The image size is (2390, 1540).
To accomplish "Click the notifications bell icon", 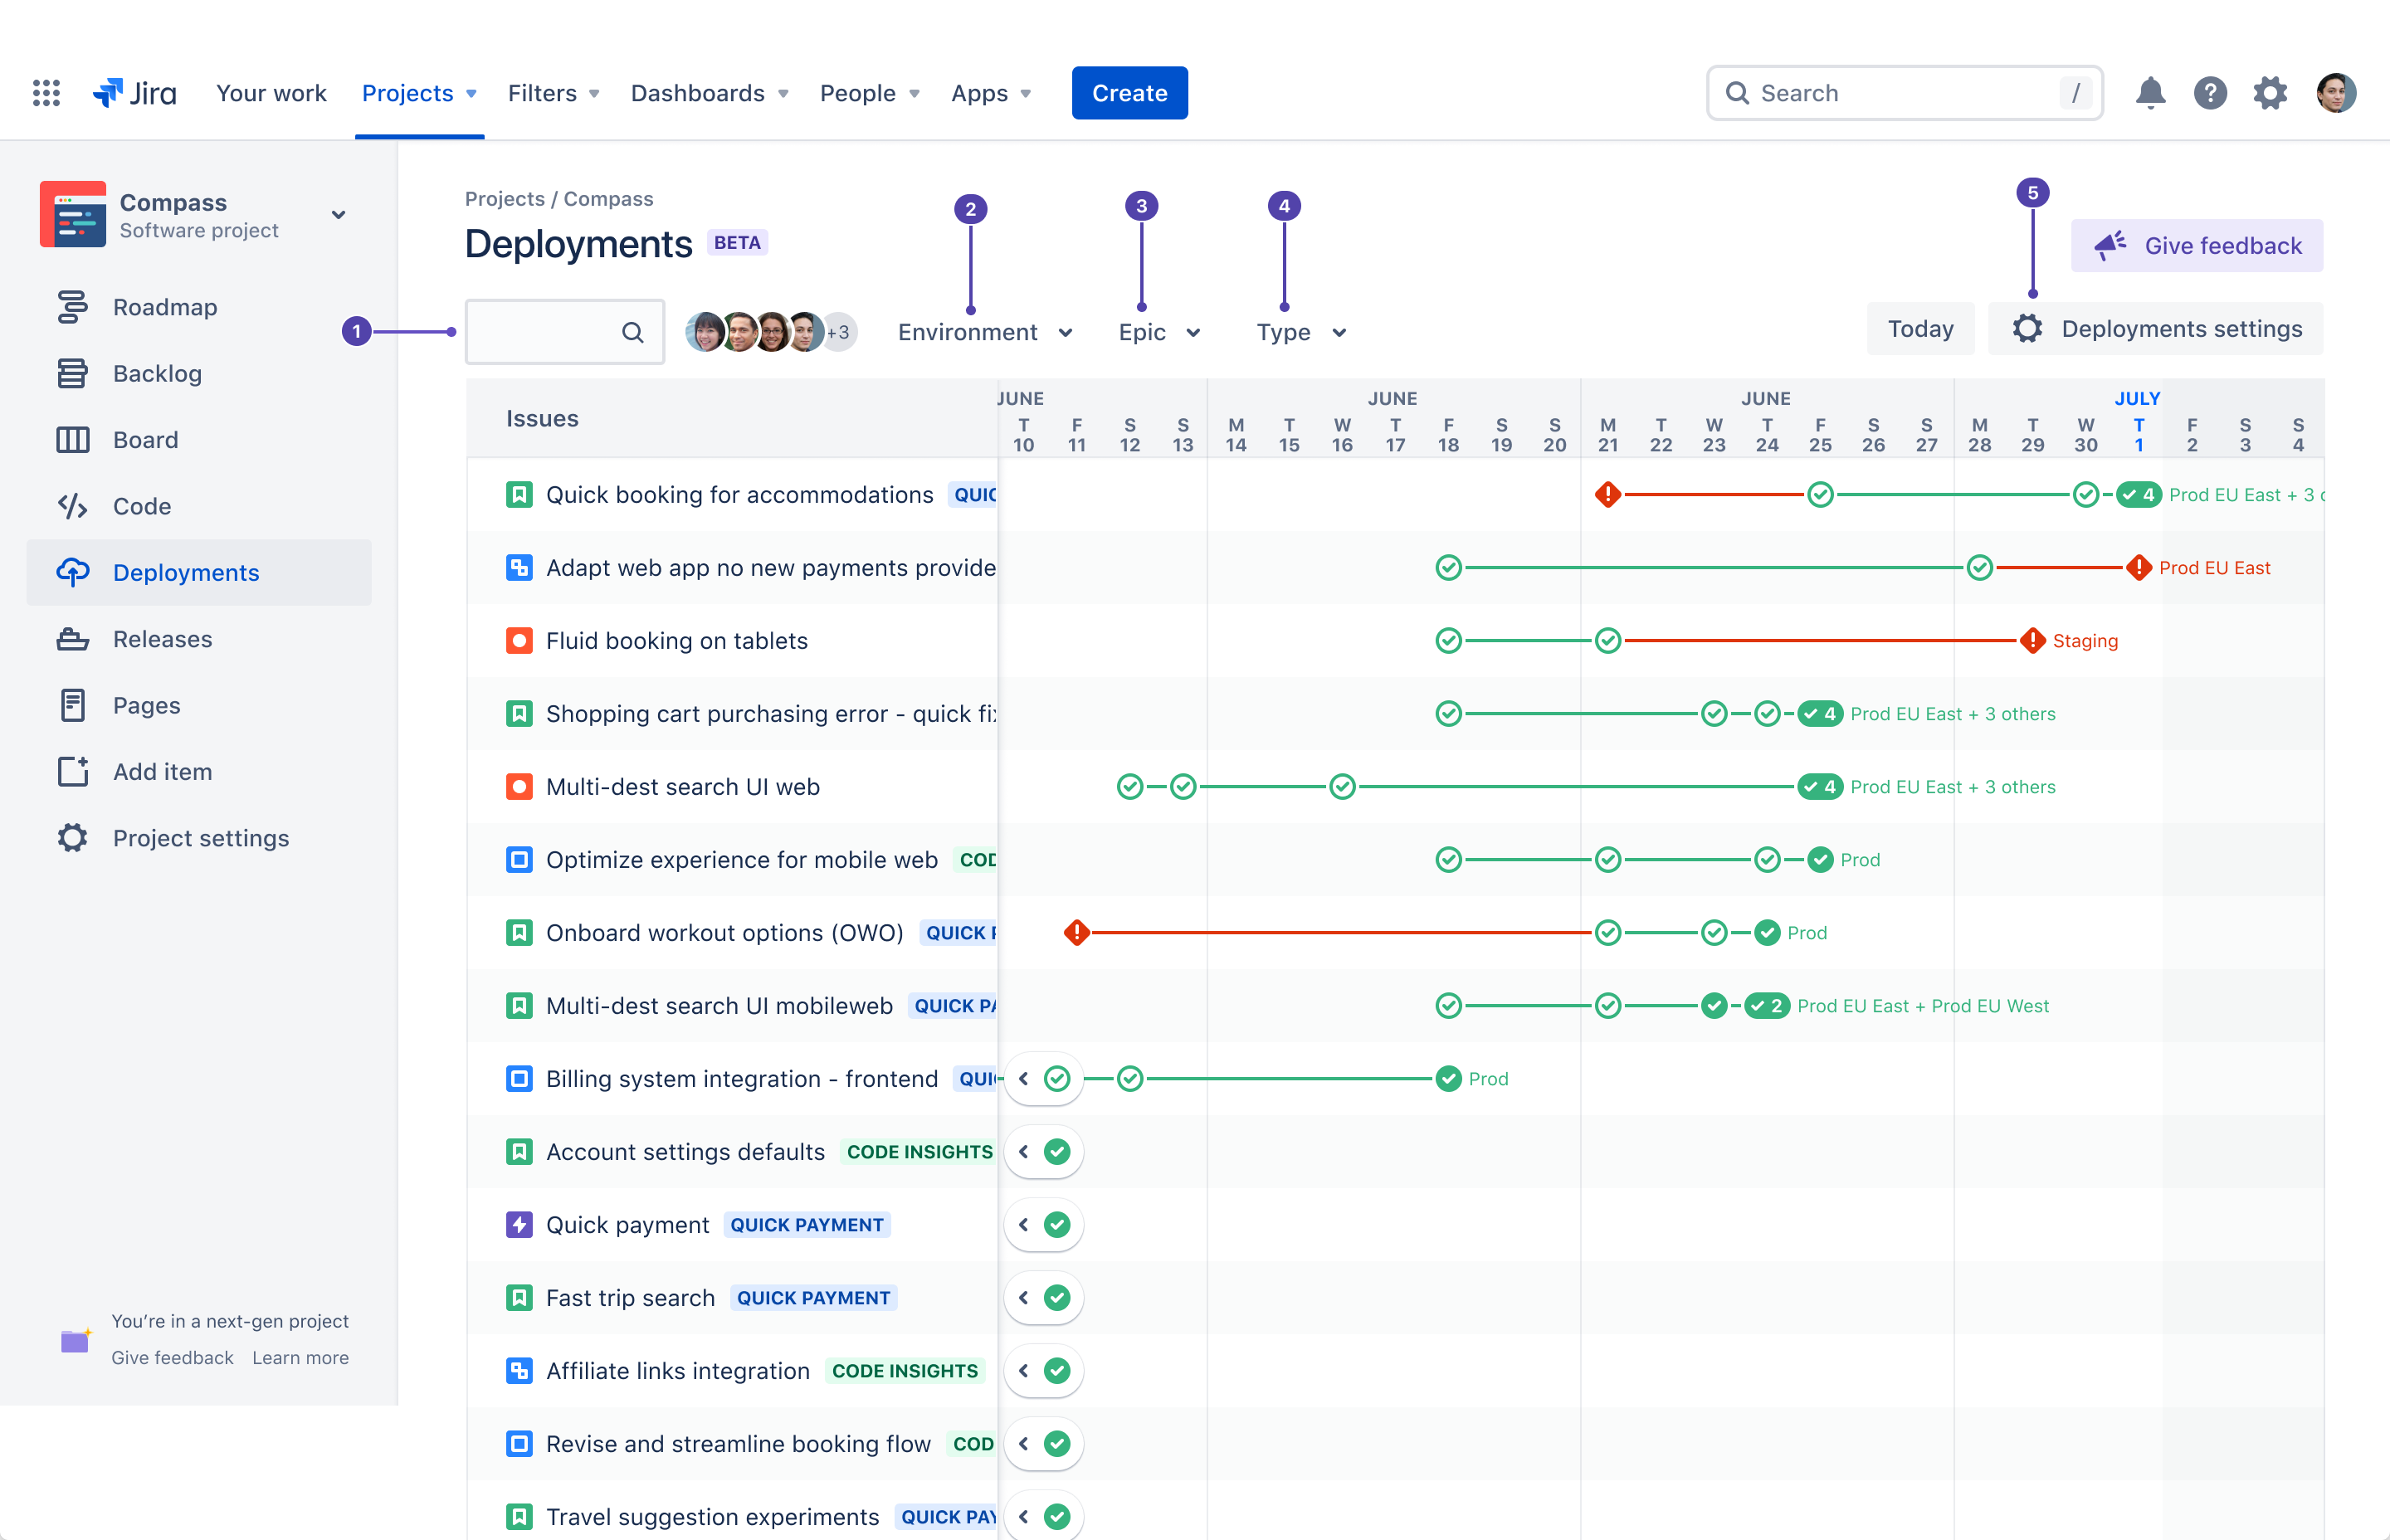I will (x=2150, y=92).
